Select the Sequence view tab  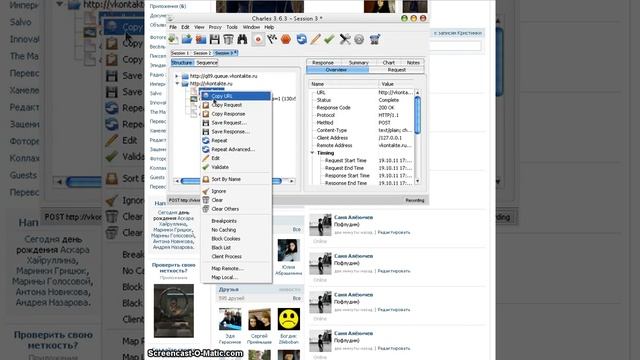tap(207, 62)
